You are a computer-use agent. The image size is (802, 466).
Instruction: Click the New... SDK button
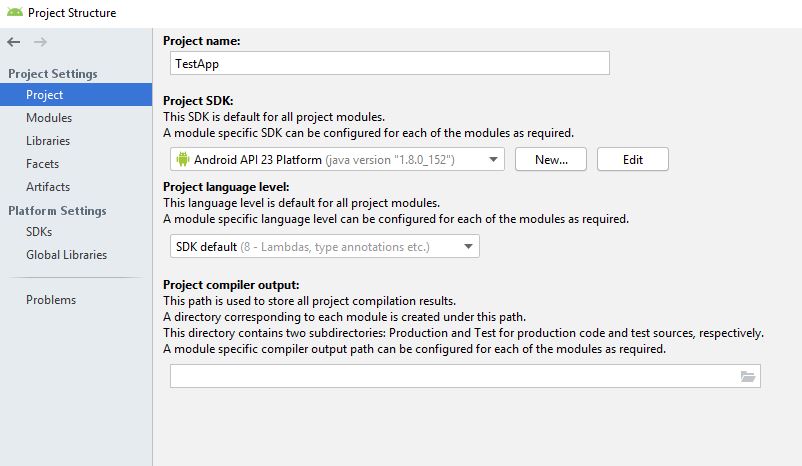pyautogui.click(x=551, y=159)
